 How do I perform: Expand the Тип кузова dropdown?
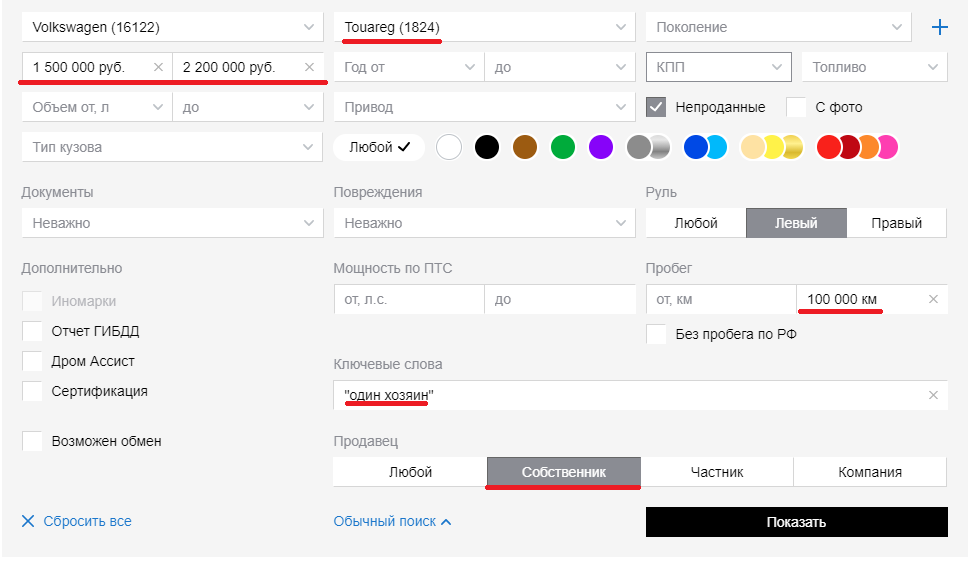pos(171,147)
